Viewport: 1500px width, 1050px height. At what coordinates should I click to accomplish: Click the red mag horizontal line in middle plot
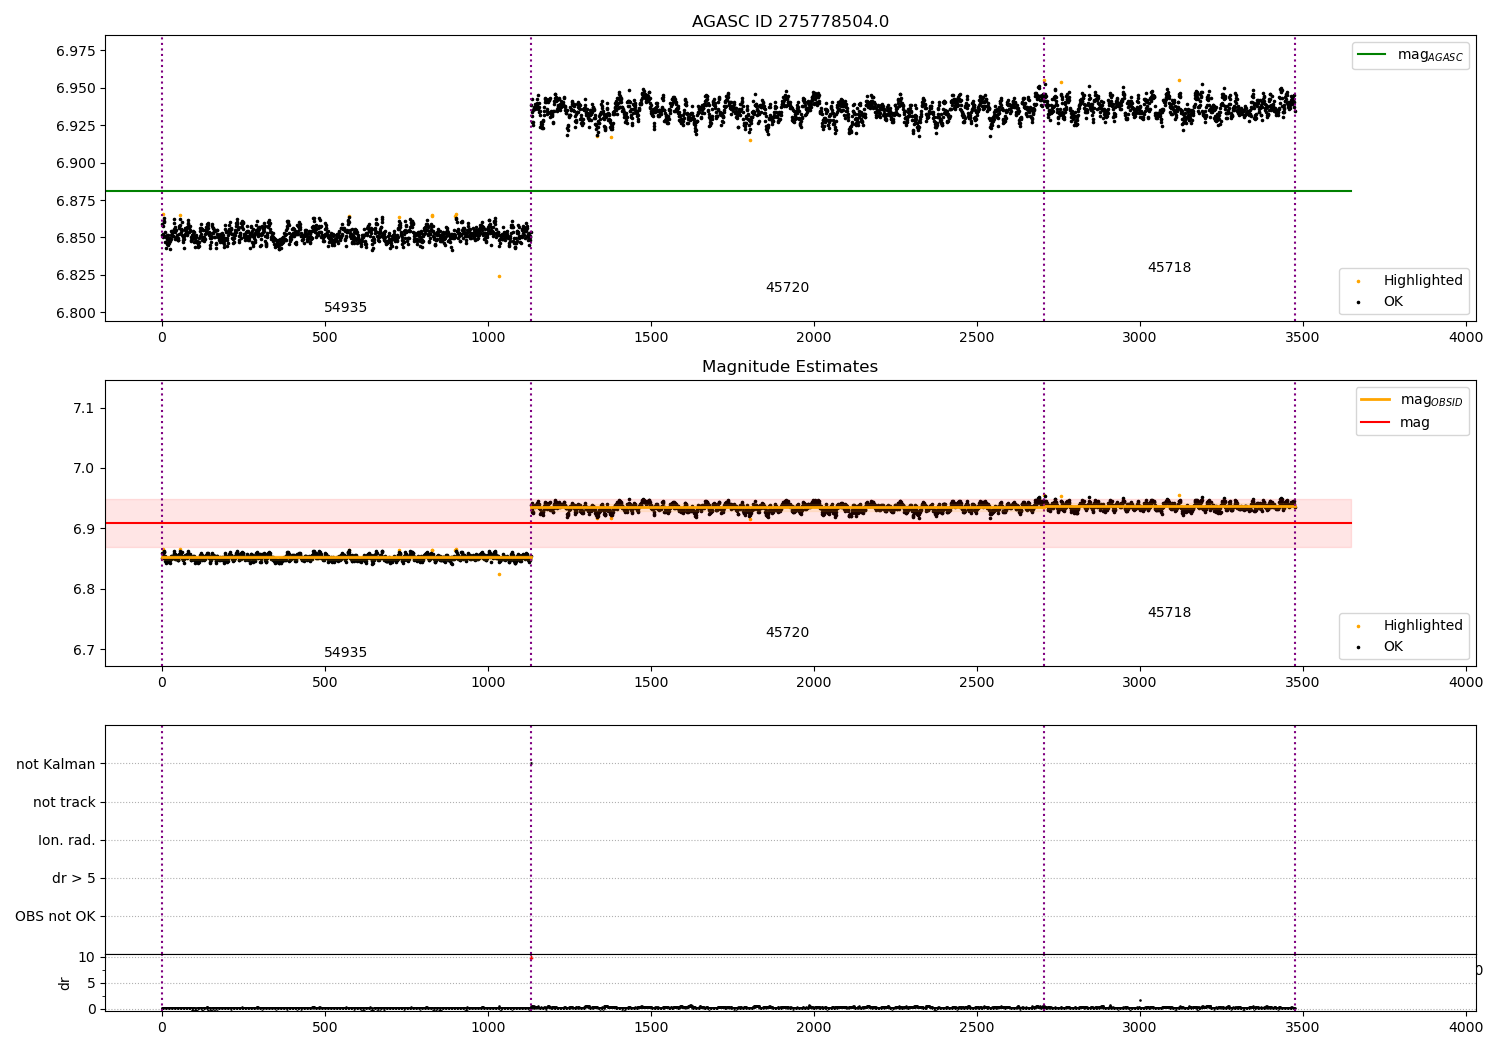point(728,523)
